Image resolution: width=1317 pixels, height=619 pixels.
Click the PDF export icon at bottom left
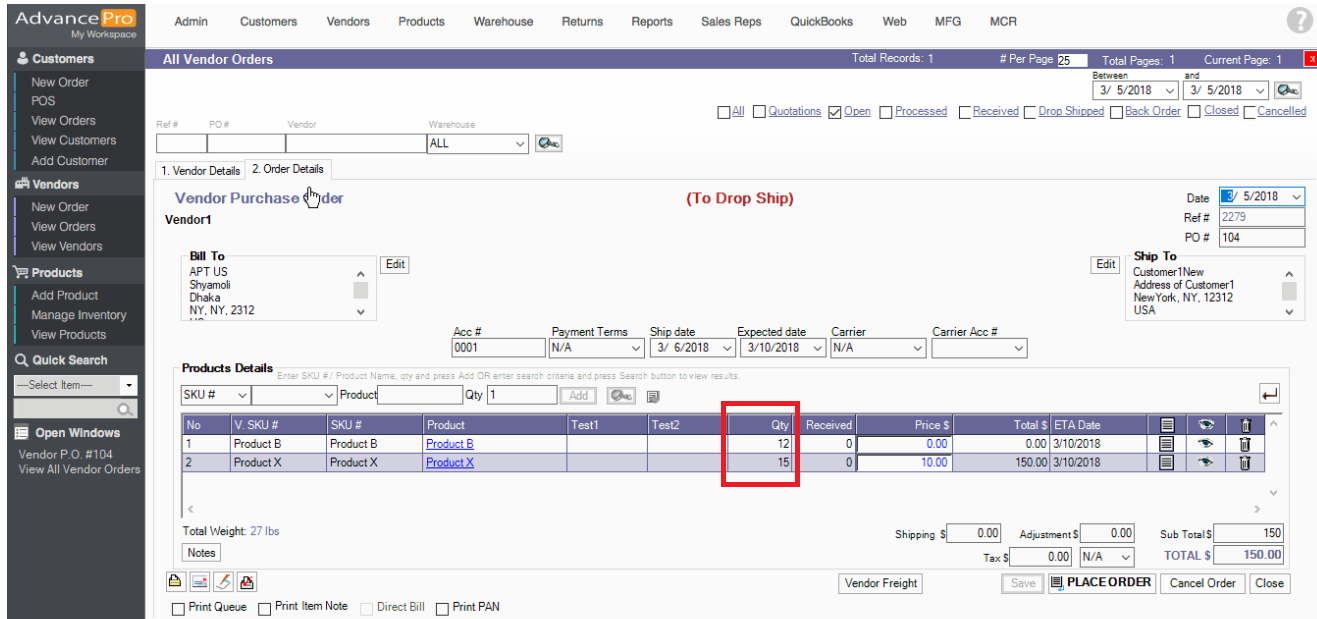point(247,582)
